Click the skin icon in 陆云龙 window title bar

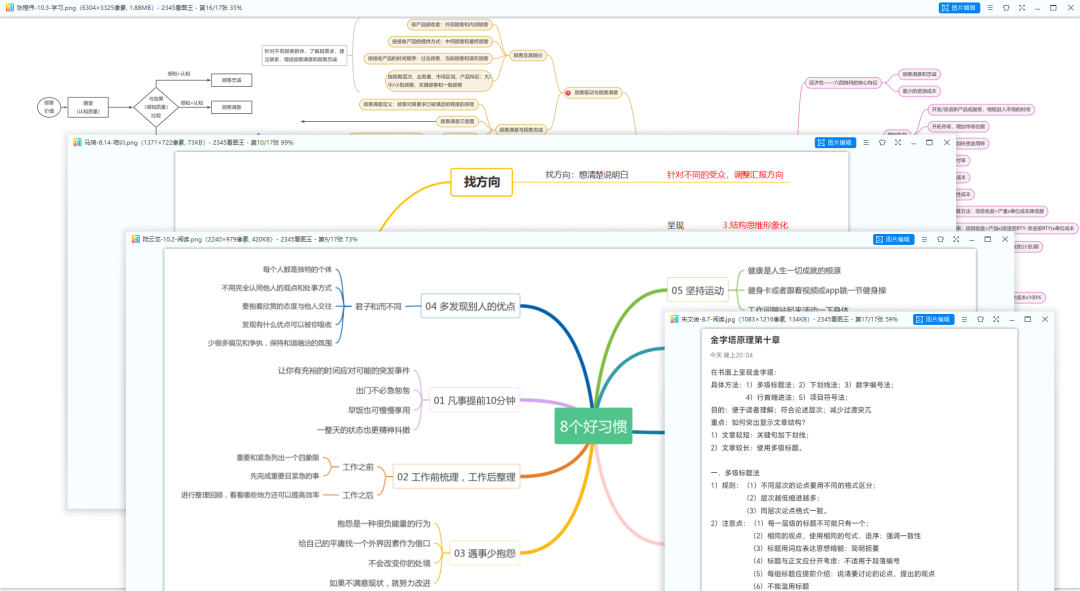click(x=940, y=240)
